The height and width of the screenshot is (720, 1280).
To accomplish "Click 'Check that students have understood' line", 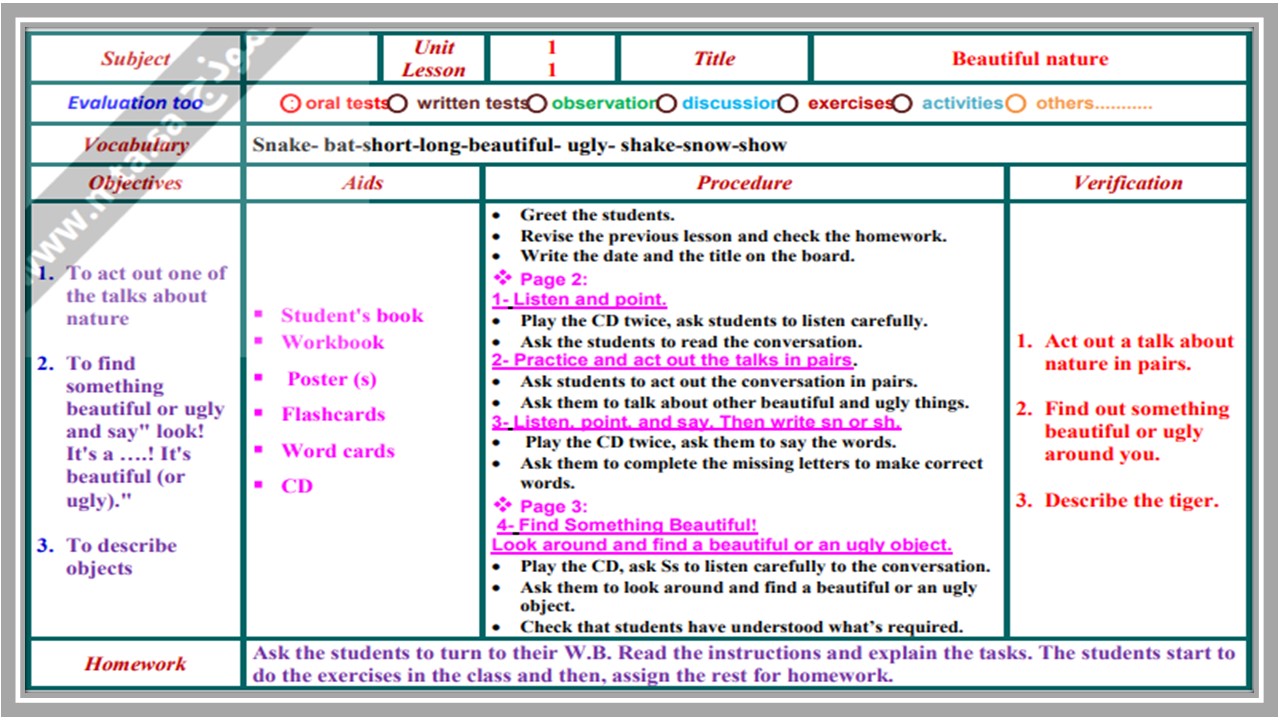I will [741, 628].
